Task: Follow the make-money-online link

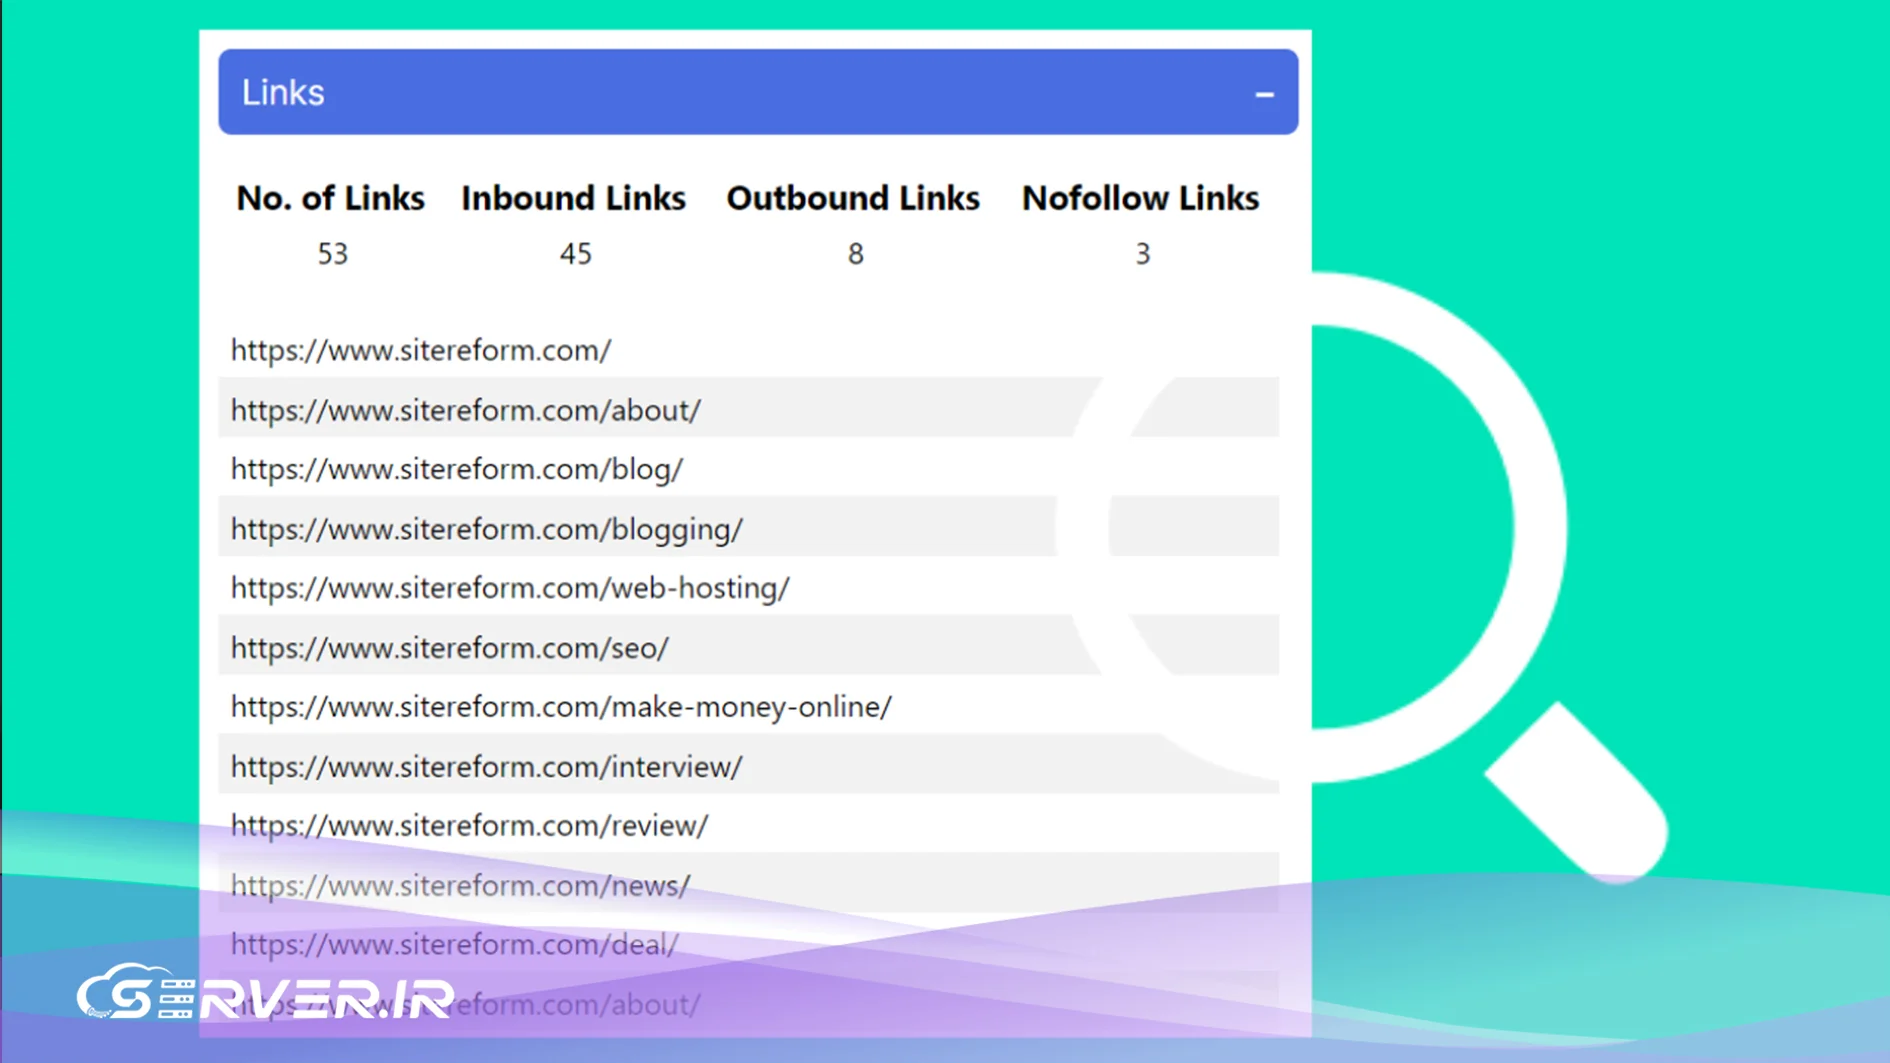Action: pyautogui.click(x=560, y=707)
